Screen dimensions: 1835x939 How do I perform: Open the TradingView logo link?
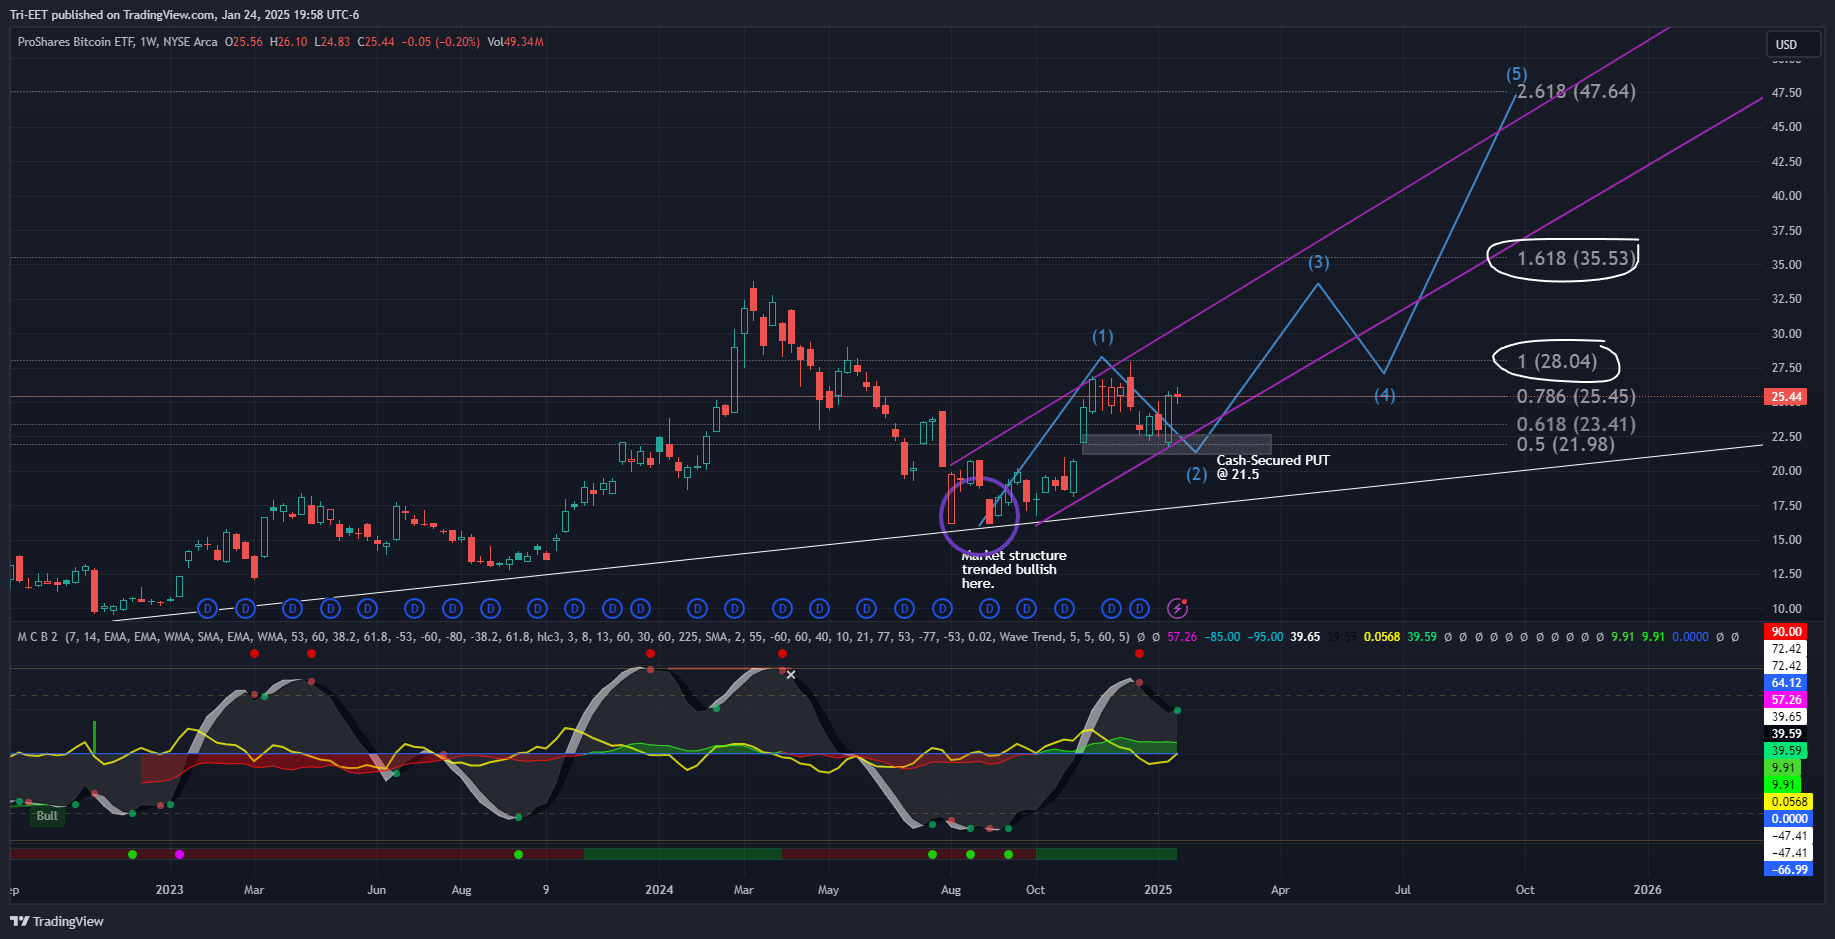pos(57,921)
